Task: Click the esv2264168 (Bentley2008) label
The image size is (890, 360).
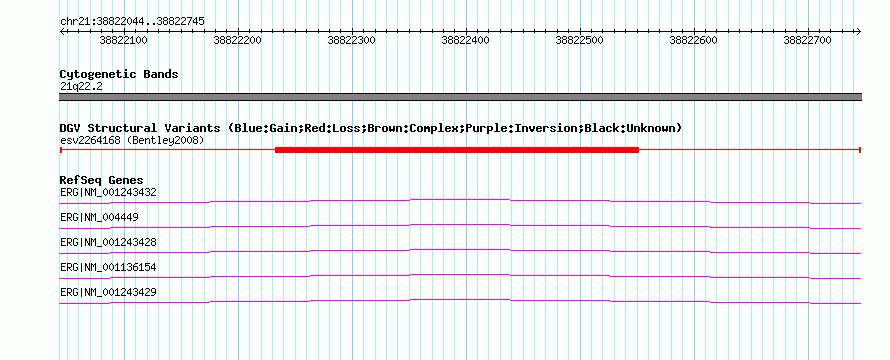Action: [x=132, y=140]
